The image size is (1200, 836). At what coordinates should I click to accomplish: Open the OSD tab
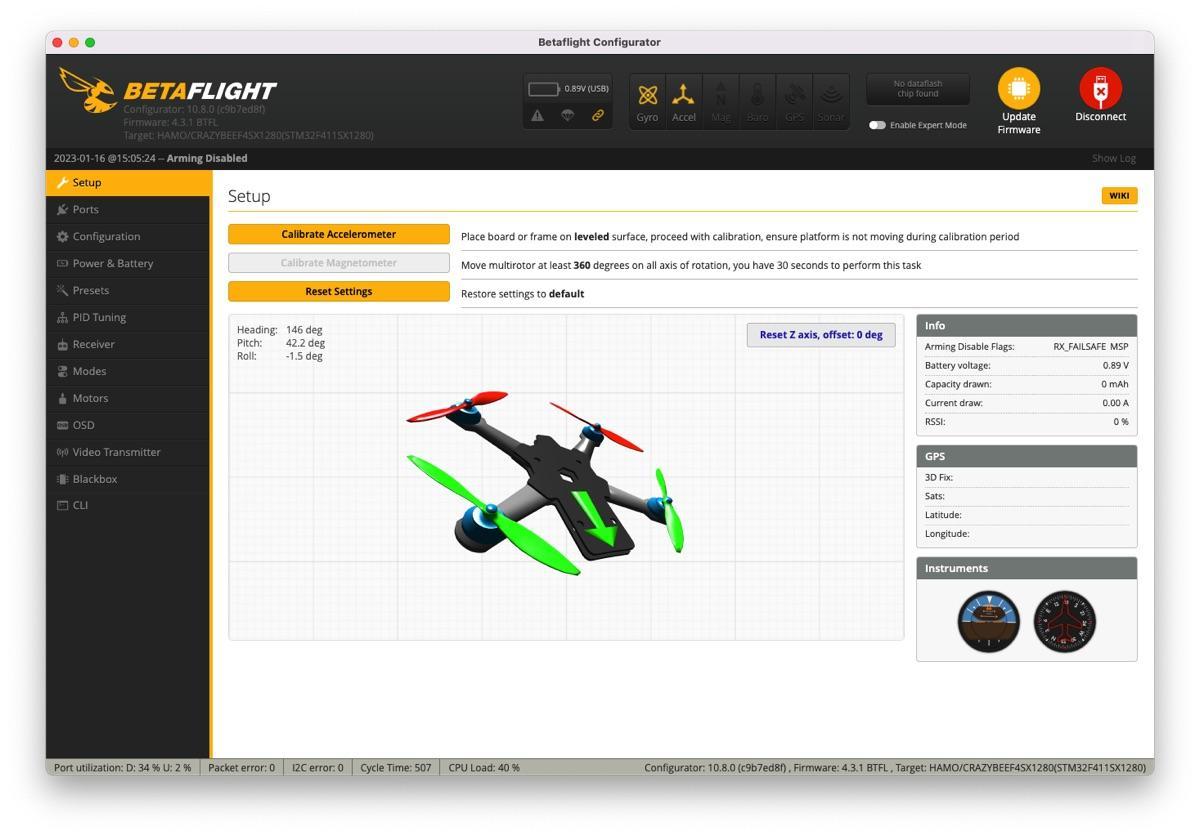[x=128, y=425]
